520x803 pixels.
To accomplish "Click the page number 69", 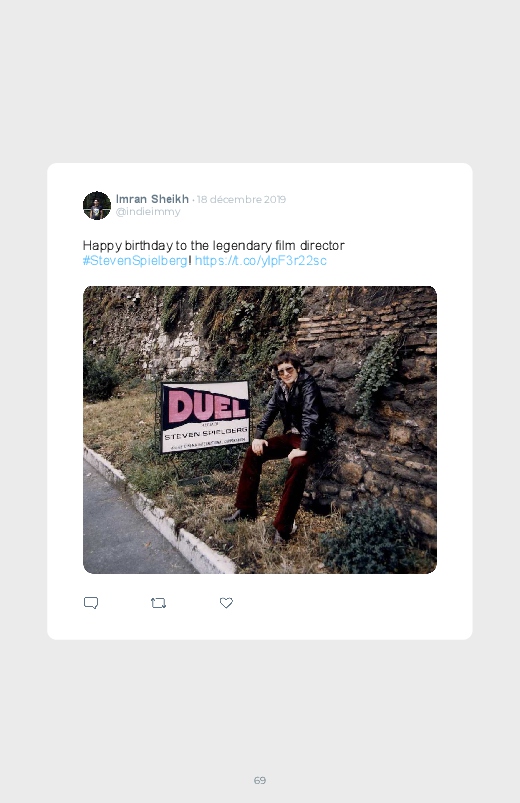I will coord(260,780).
